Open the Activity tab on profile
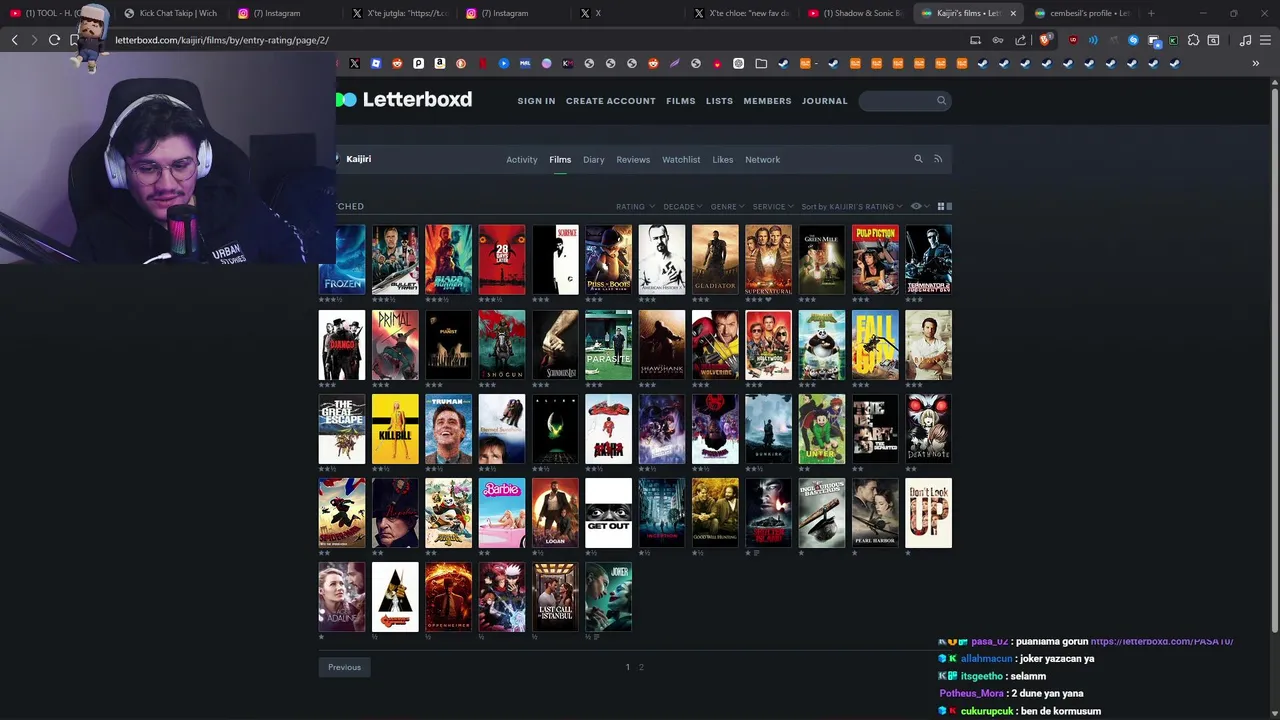This screenshot has height=720, width=1280. tap(521, 159)
